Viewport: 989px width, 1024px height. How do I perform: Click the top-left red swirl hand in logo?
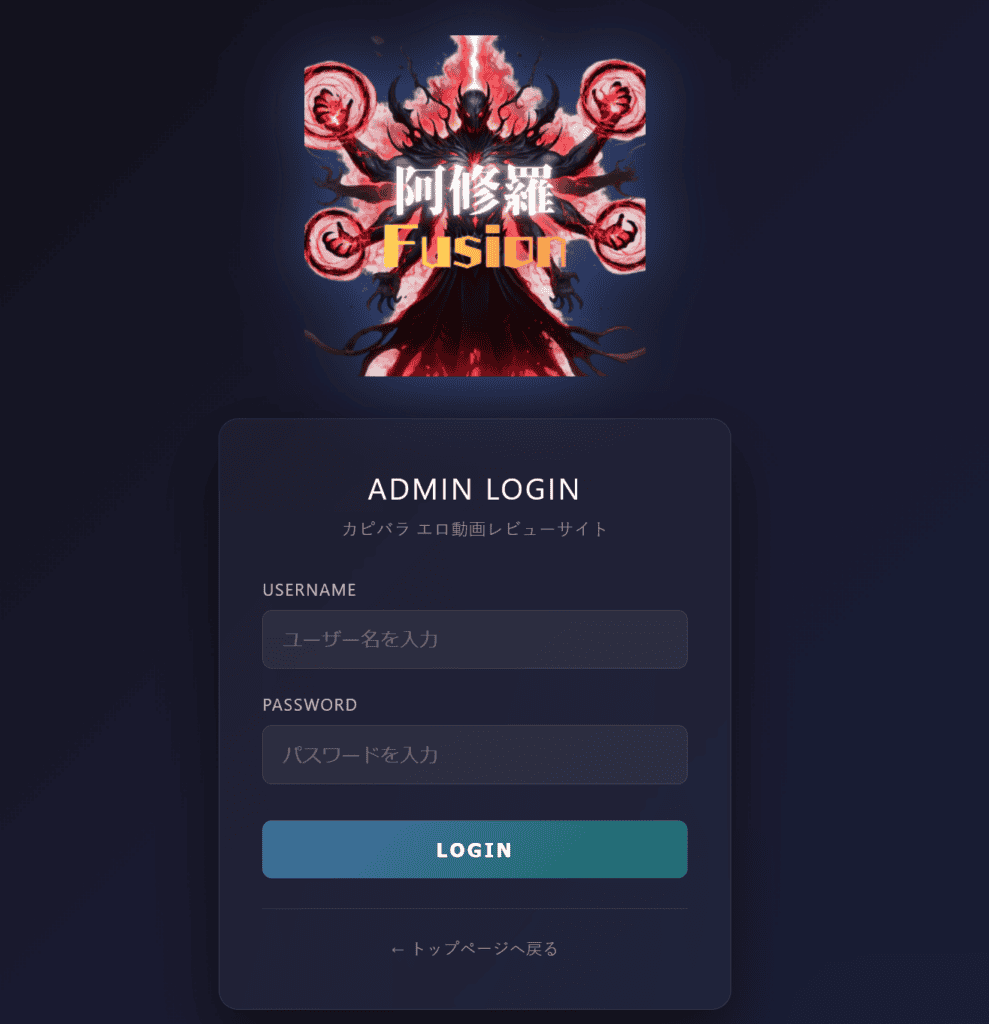click(337, 104)
